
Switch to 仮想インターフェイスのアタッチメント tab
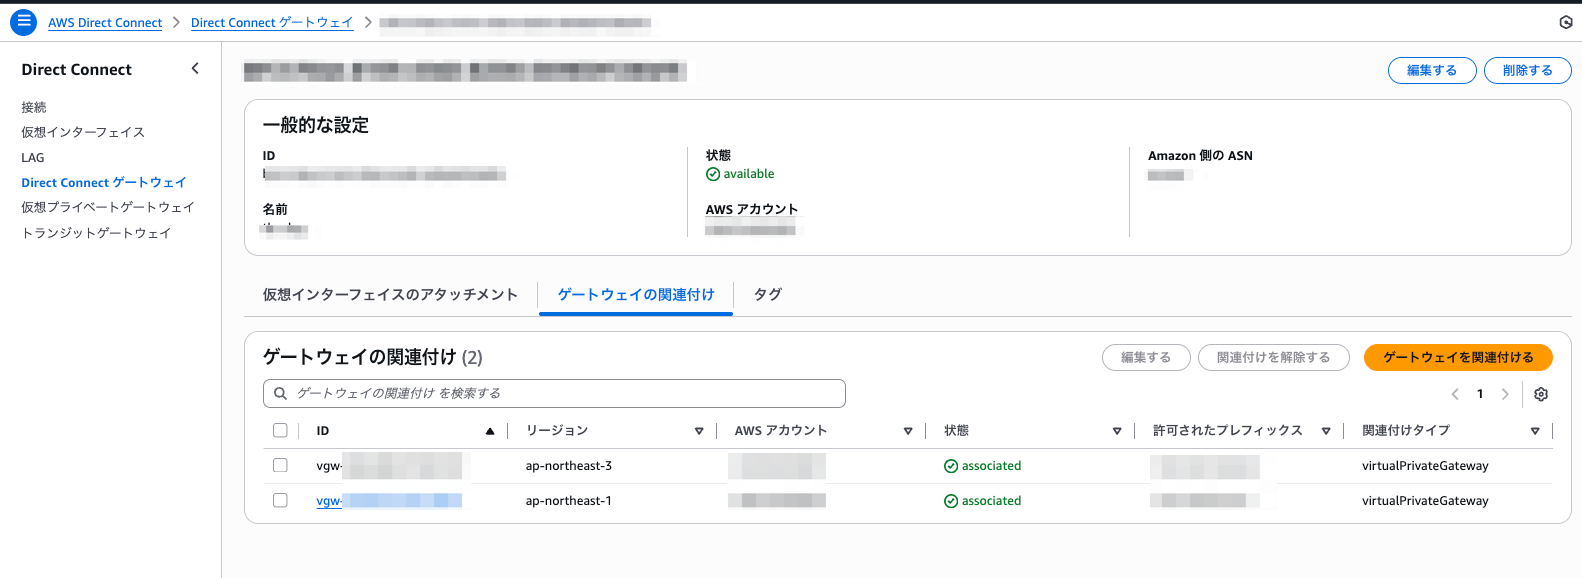(x=390, y=295)
